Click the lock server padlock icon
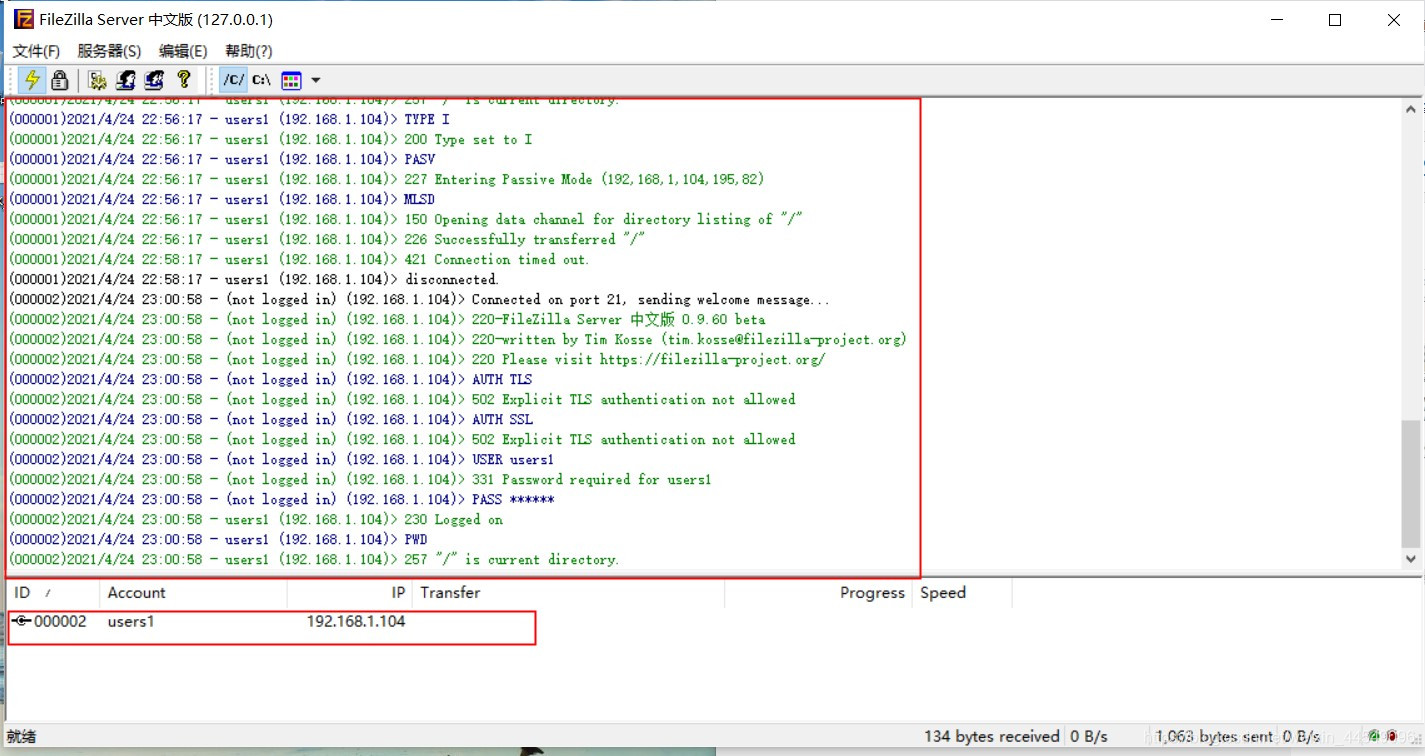 pyautogui.click(x=60, y=80)
